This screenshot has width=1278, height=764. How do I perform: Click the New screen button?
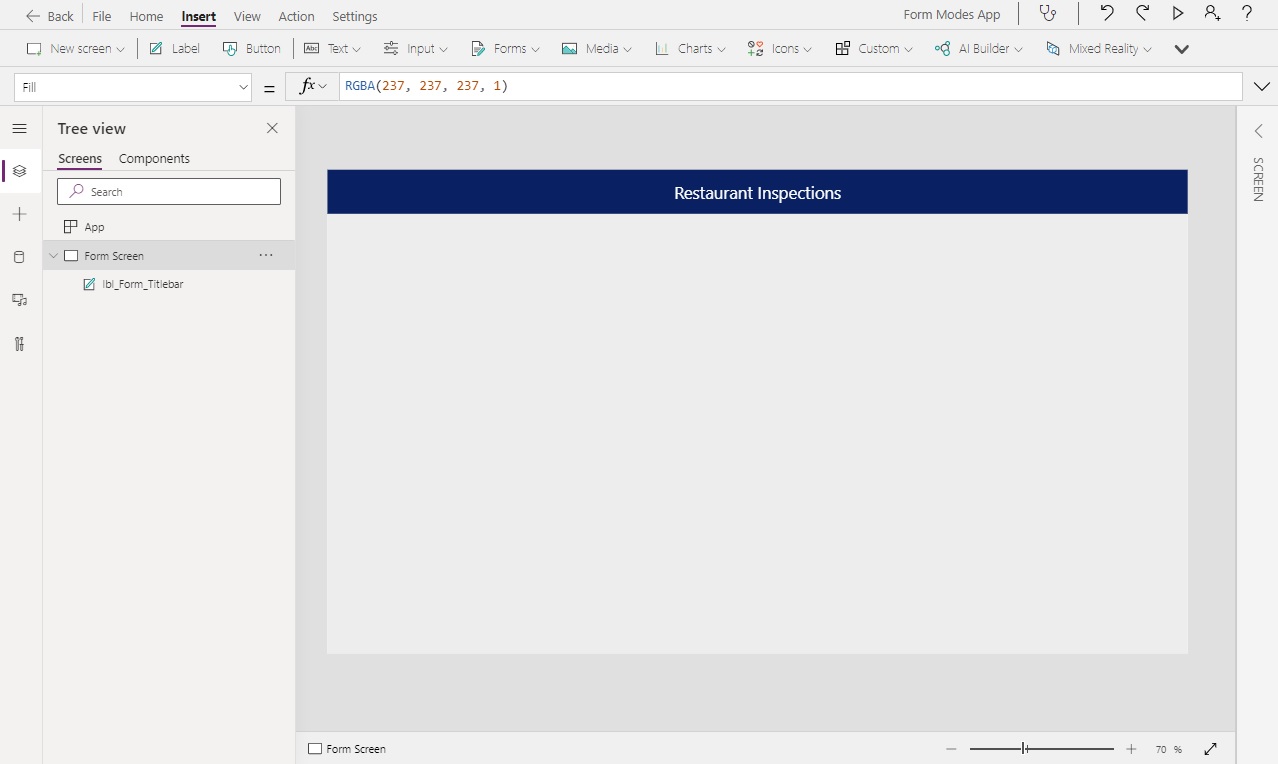click(75, 47)
